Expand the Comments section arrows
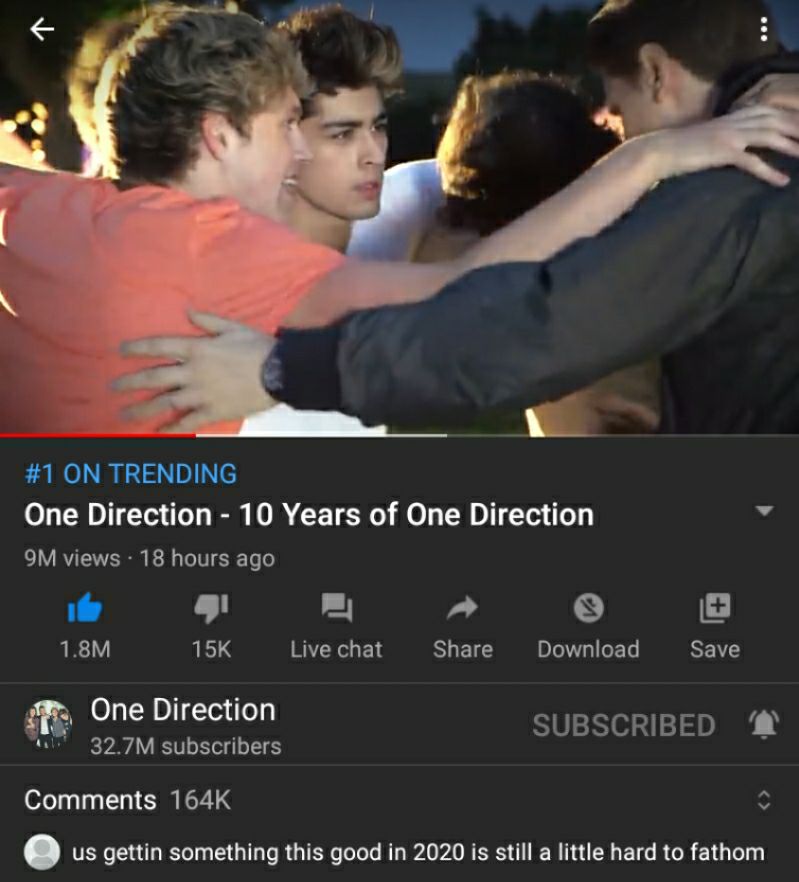 pyautogui.click(x=764, y=799)
